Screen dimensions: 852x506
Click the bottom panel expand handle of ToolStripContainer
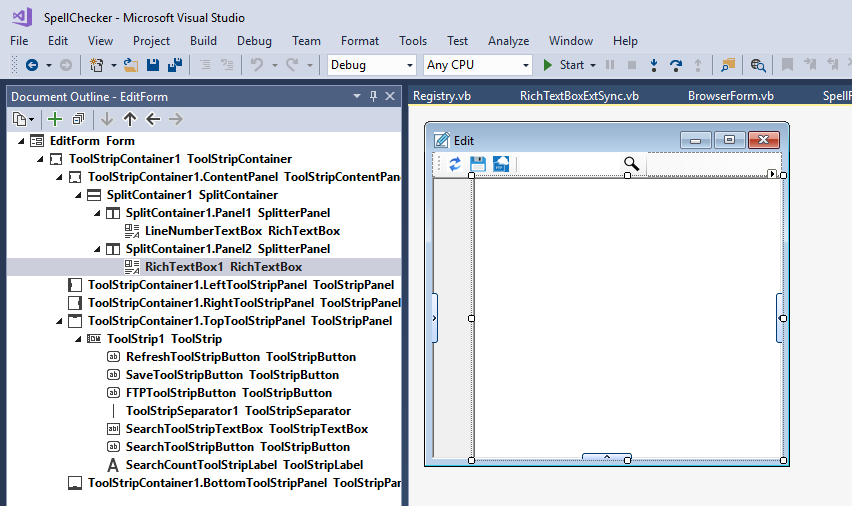click(x=607, y=457)
